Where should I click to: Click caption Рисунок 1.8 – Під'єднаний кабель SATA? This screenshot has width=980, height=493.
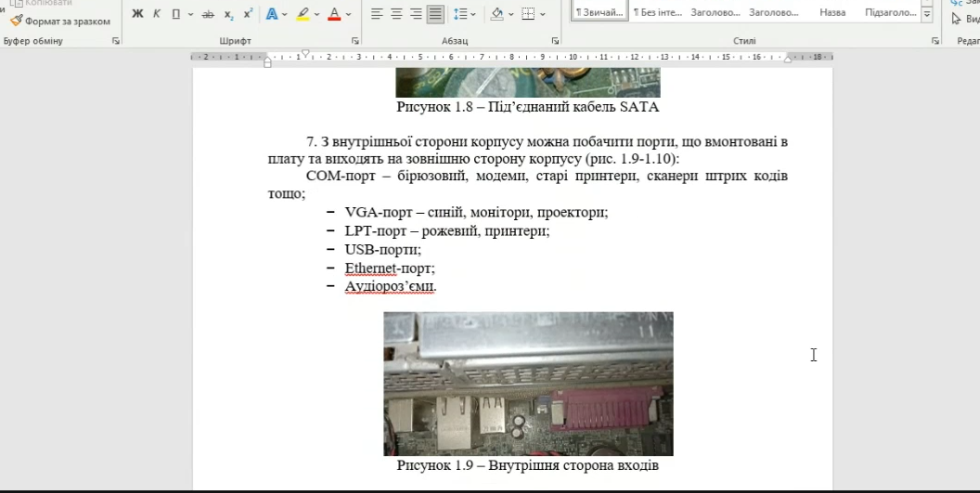point(528,107)
